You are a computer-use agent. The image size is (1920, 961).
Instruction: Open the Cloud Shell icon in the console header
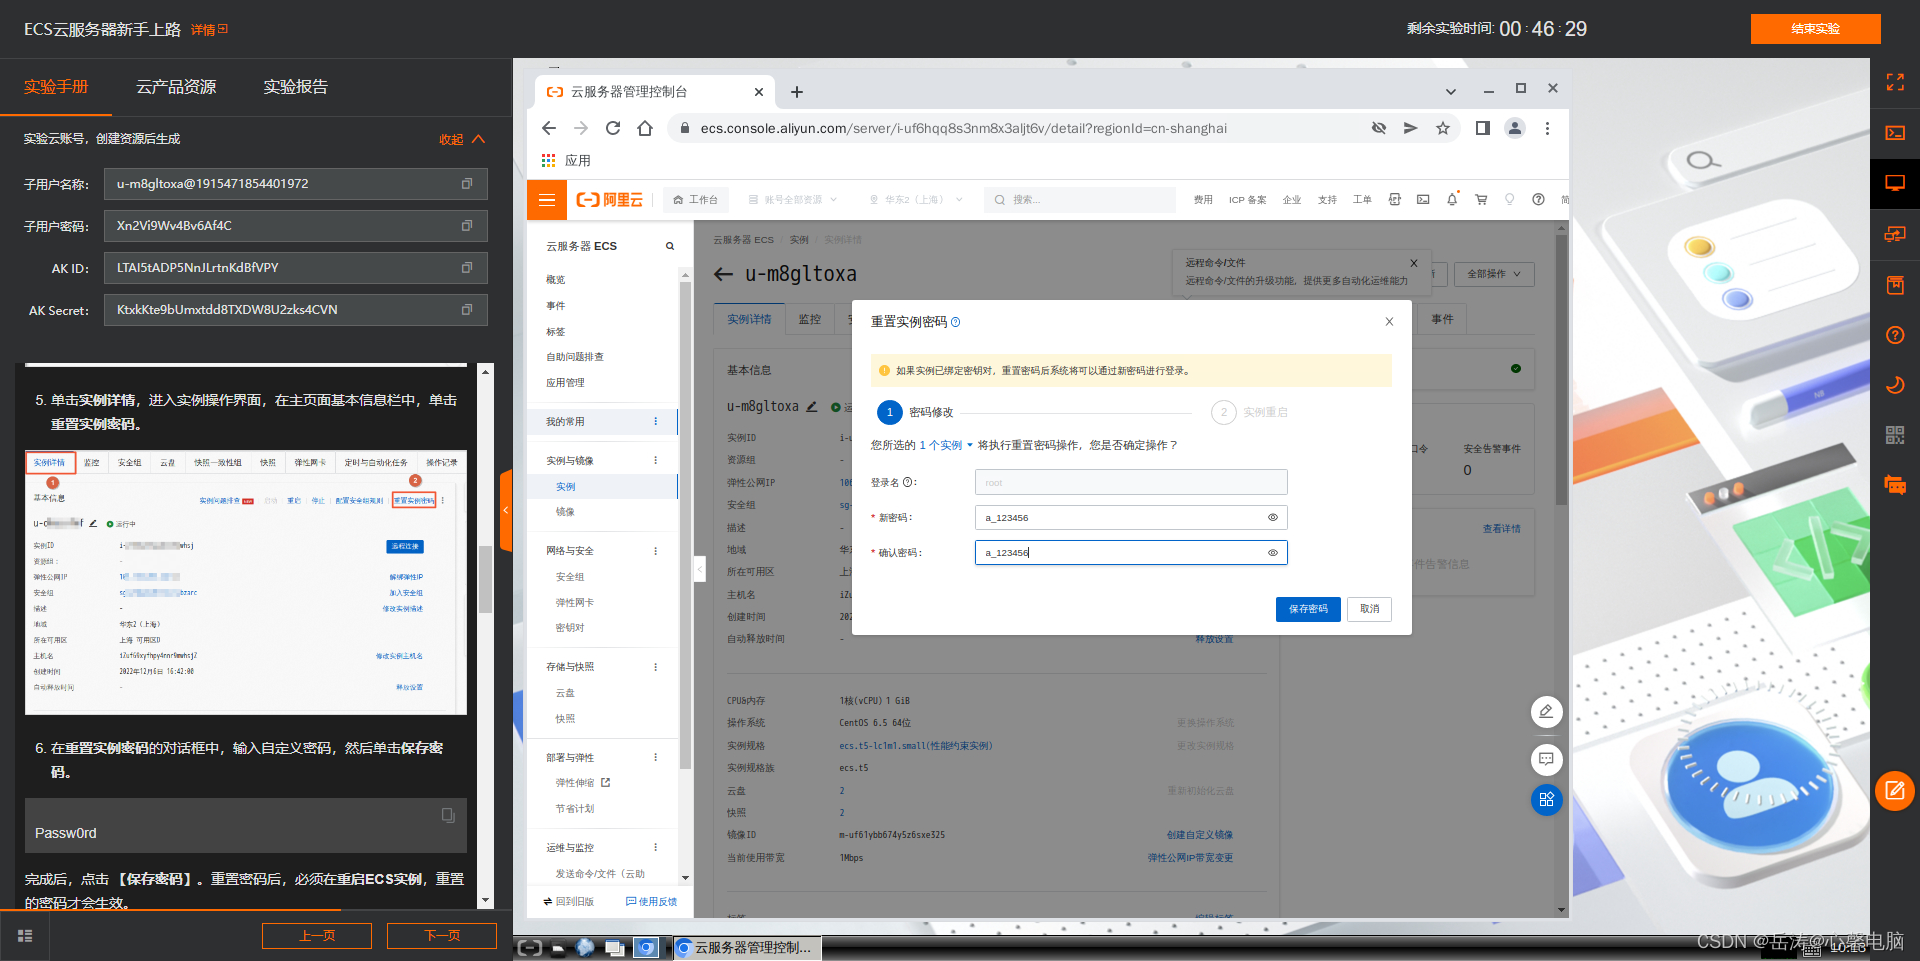(1423, 200)
